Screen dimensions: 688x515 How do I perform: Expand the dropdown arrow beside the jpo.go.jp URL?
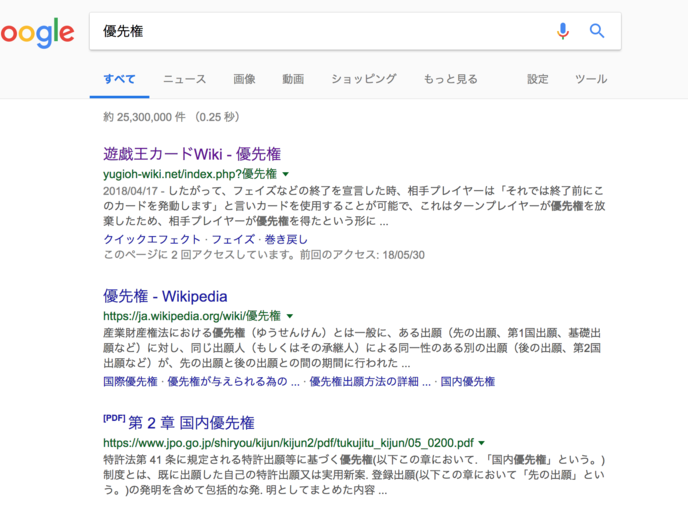481,441
